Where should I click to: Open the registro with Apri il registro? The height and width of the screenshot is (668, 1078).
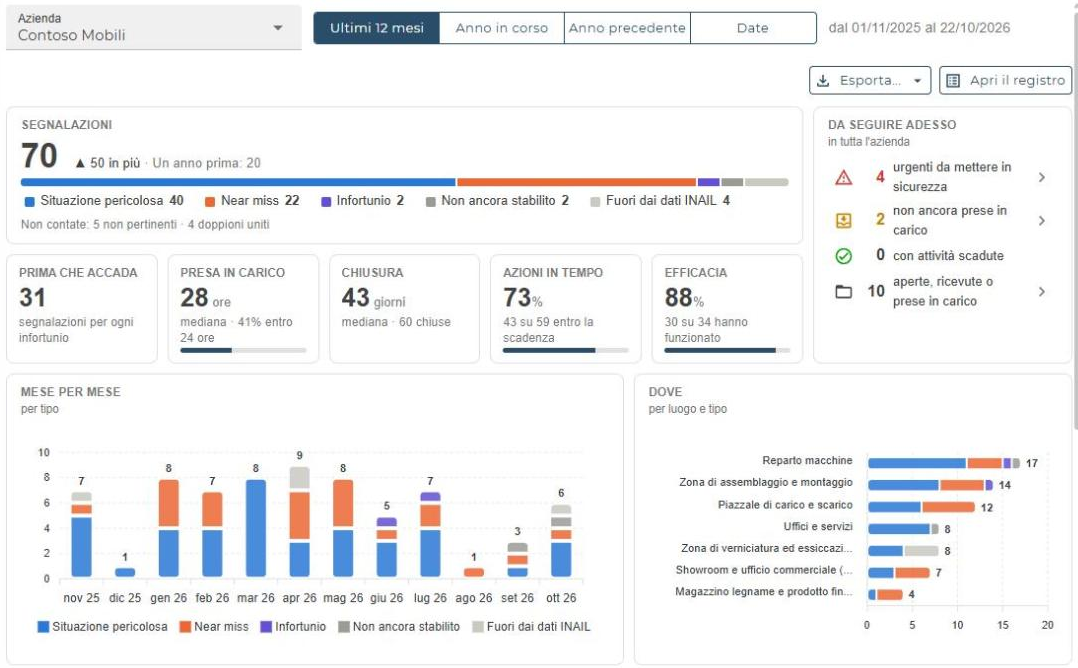click(x=1005, y=80)
